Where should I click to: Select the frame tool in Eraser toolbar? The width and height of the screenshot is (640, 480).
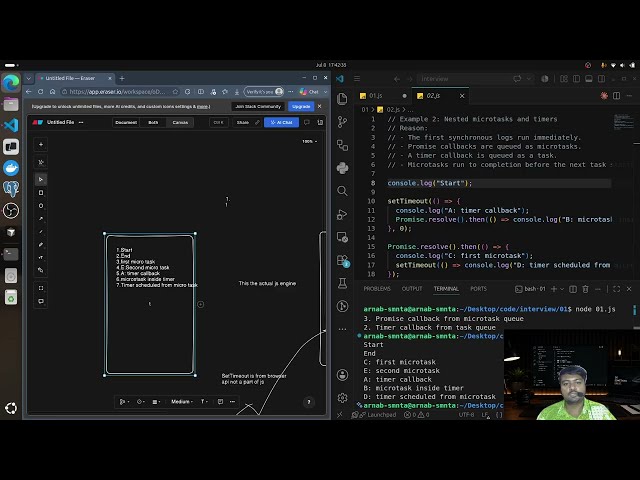(41, 288)
